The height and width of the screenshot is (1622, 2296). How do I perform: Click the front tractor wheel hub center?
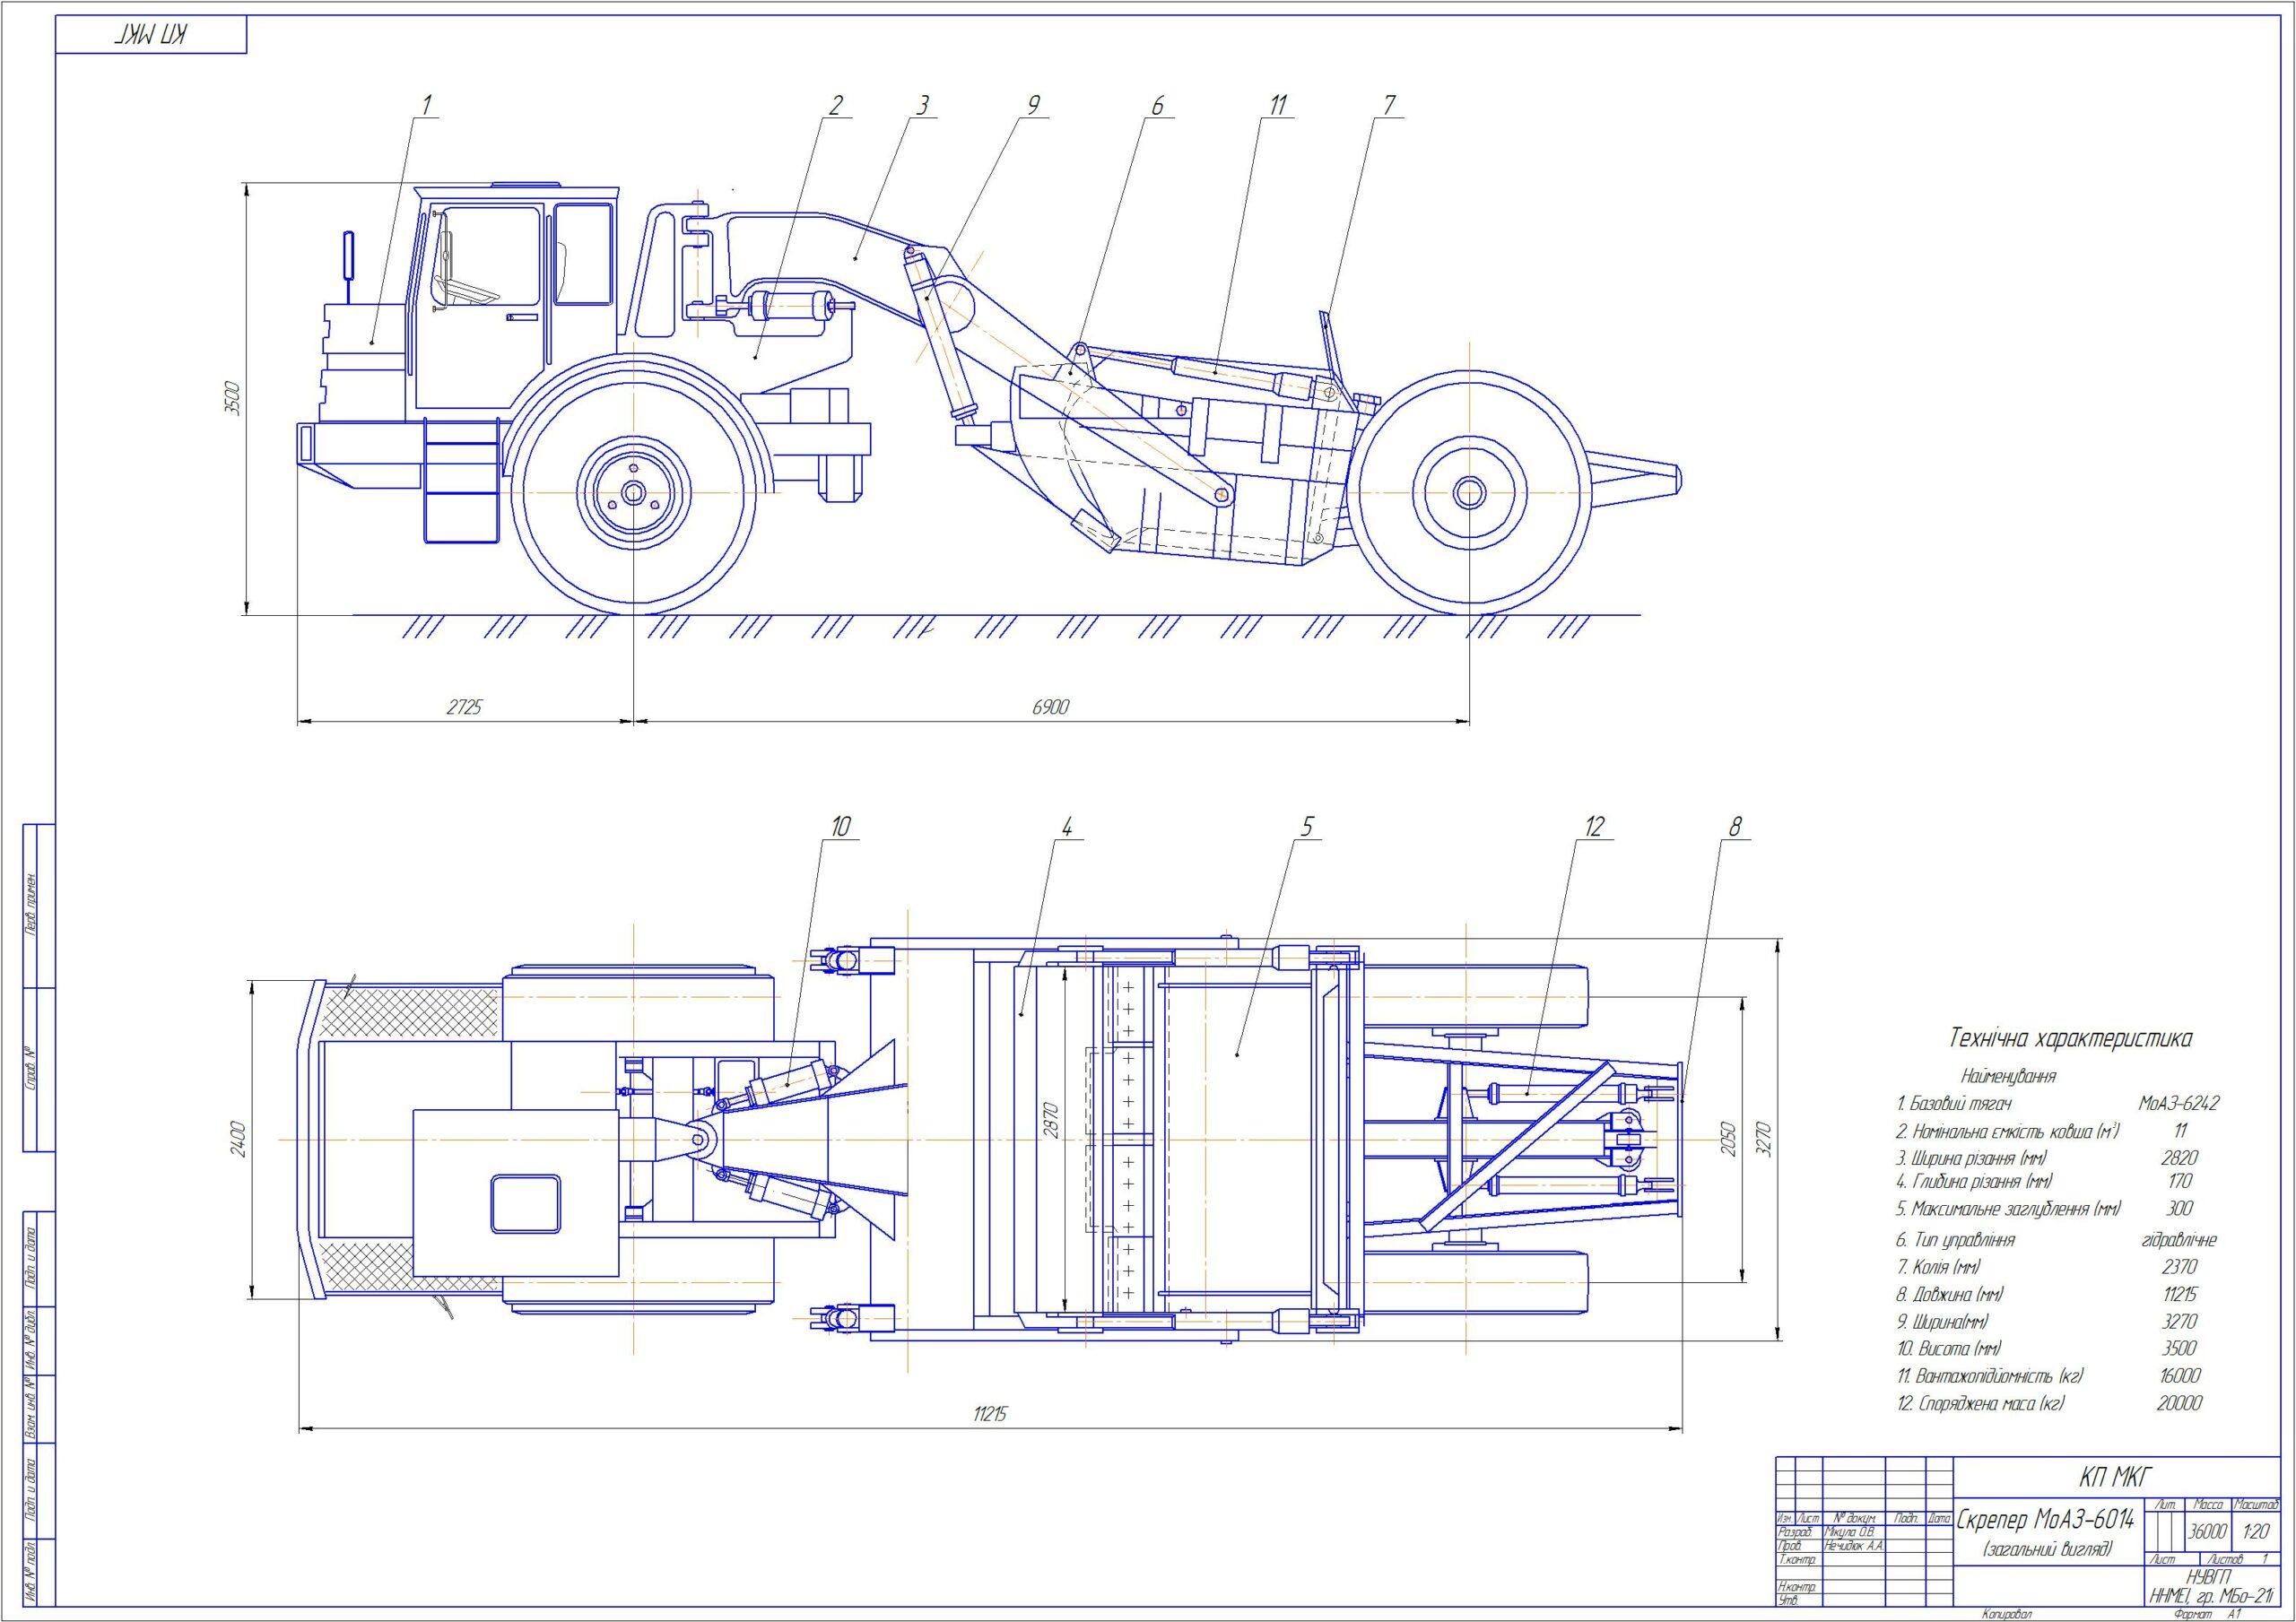click(x=633, y=493)
